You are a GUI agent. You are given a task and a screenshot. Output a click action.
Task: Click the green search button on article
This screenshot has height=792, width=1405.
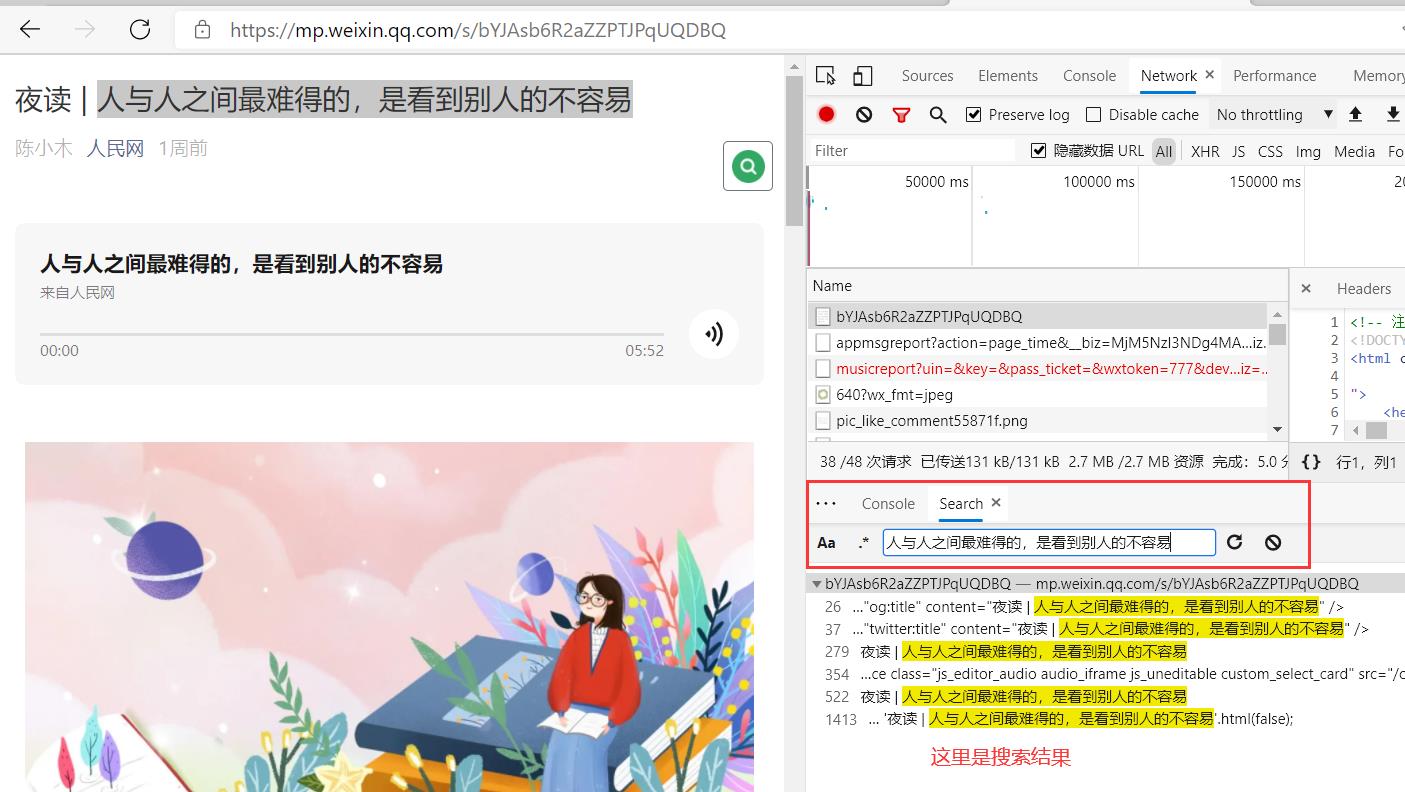(x=748, y=166)
